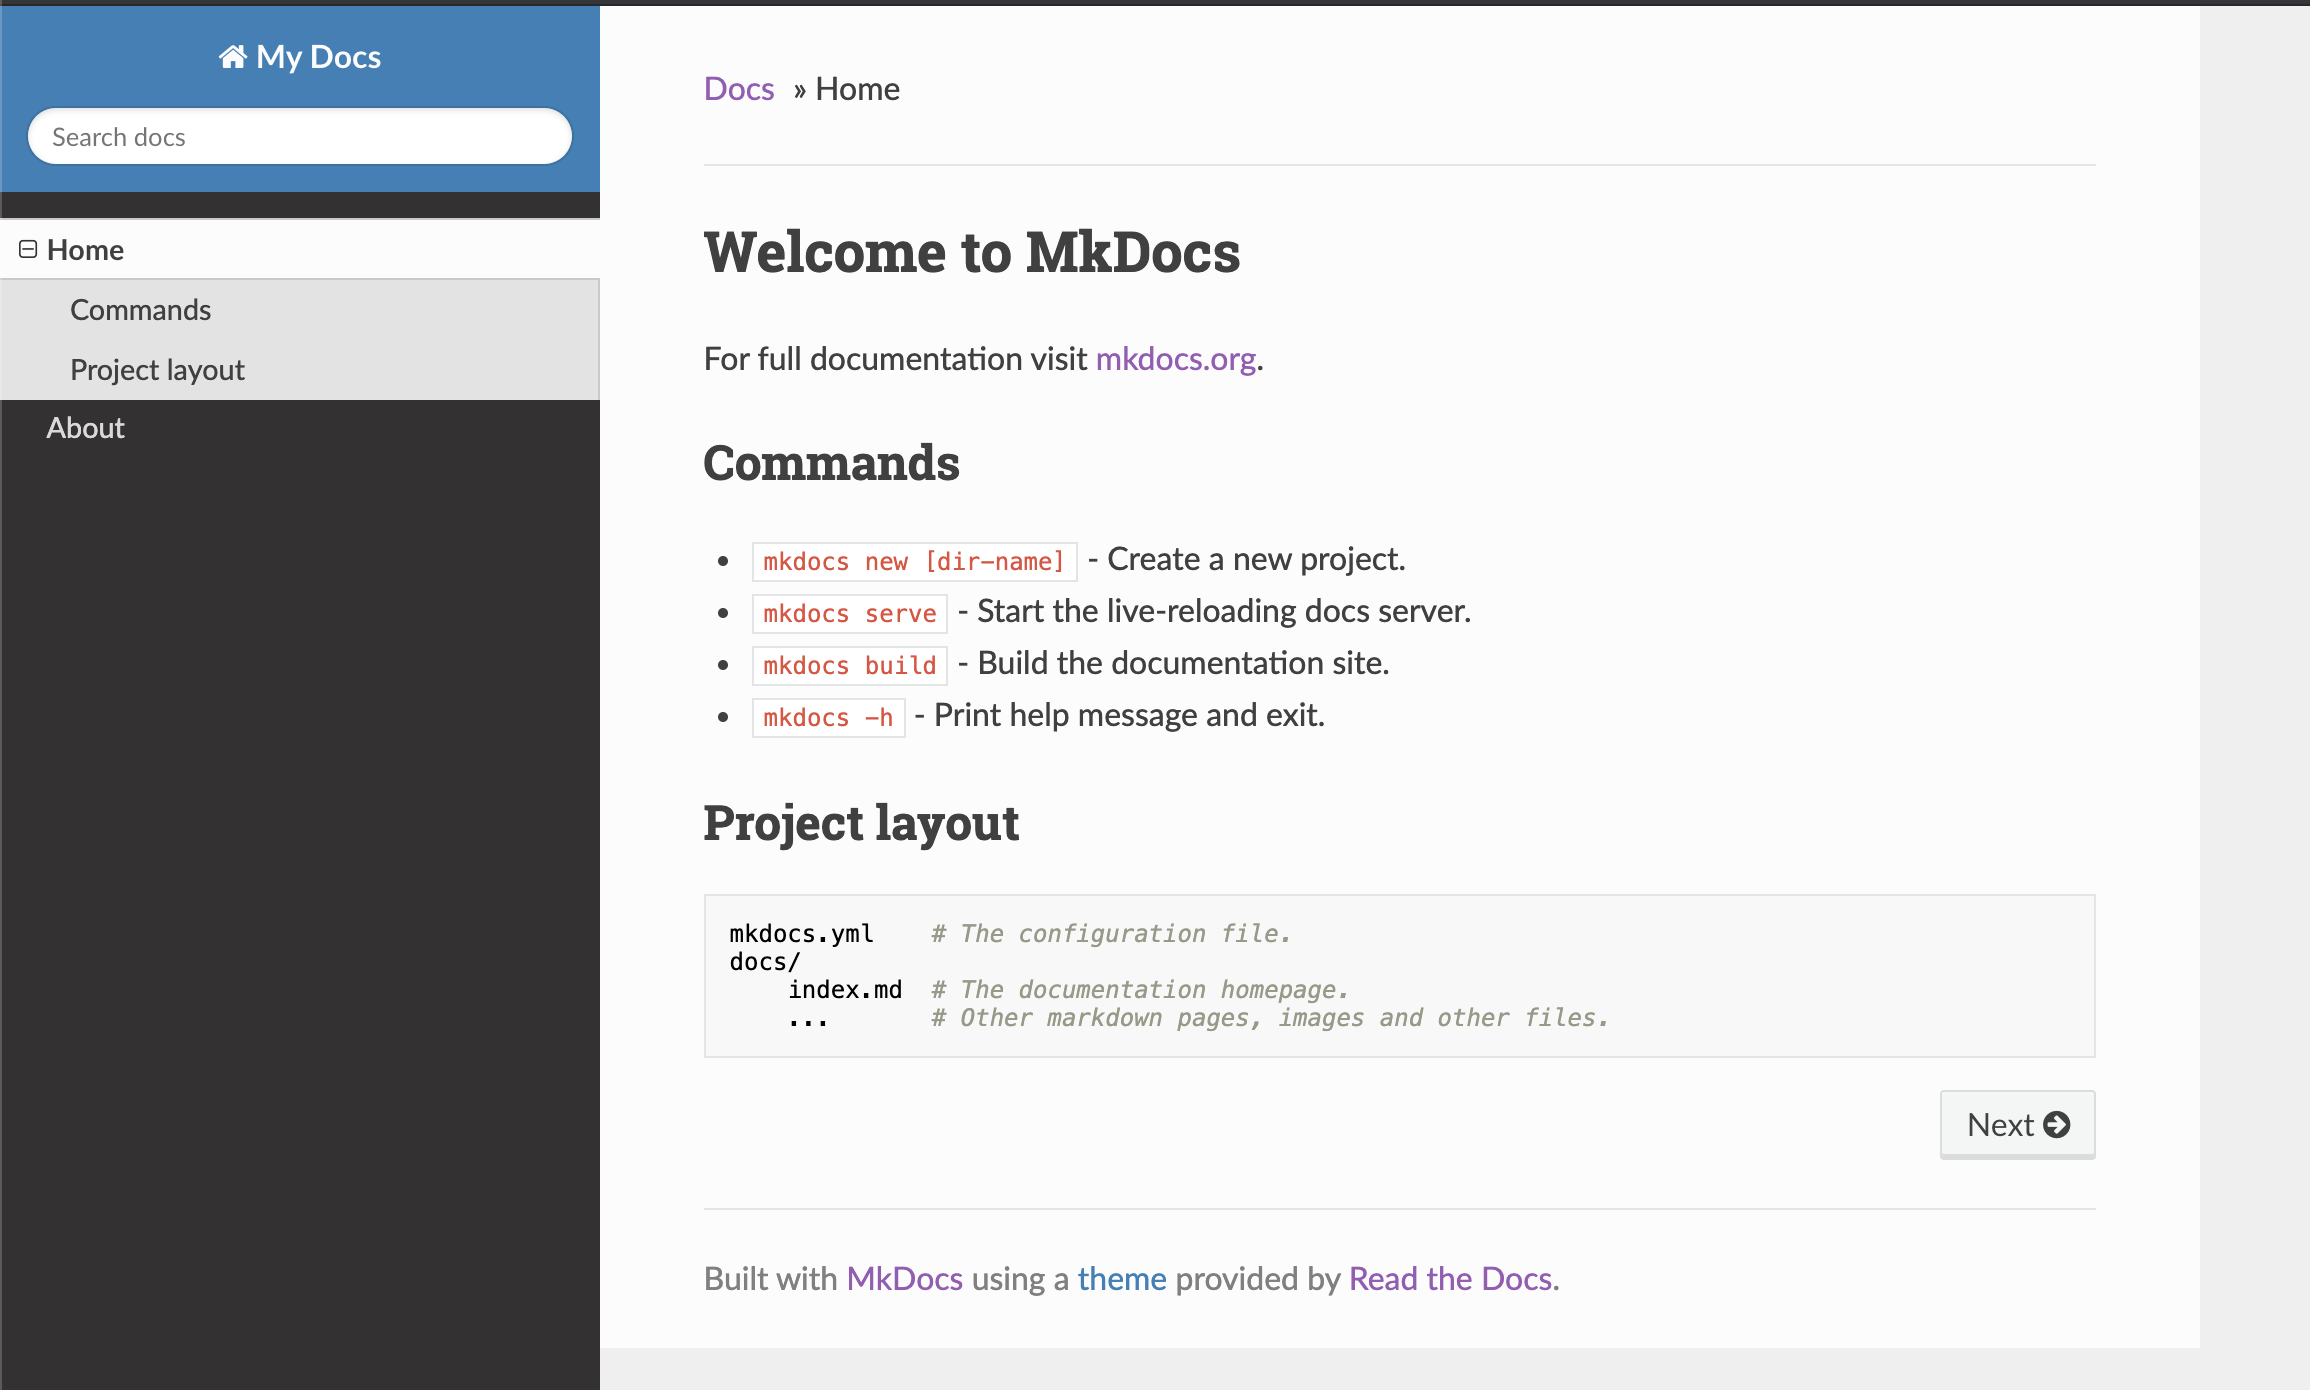Click the Project layout section heading
Screen dimensions: 2310x1390
point(861,823)
